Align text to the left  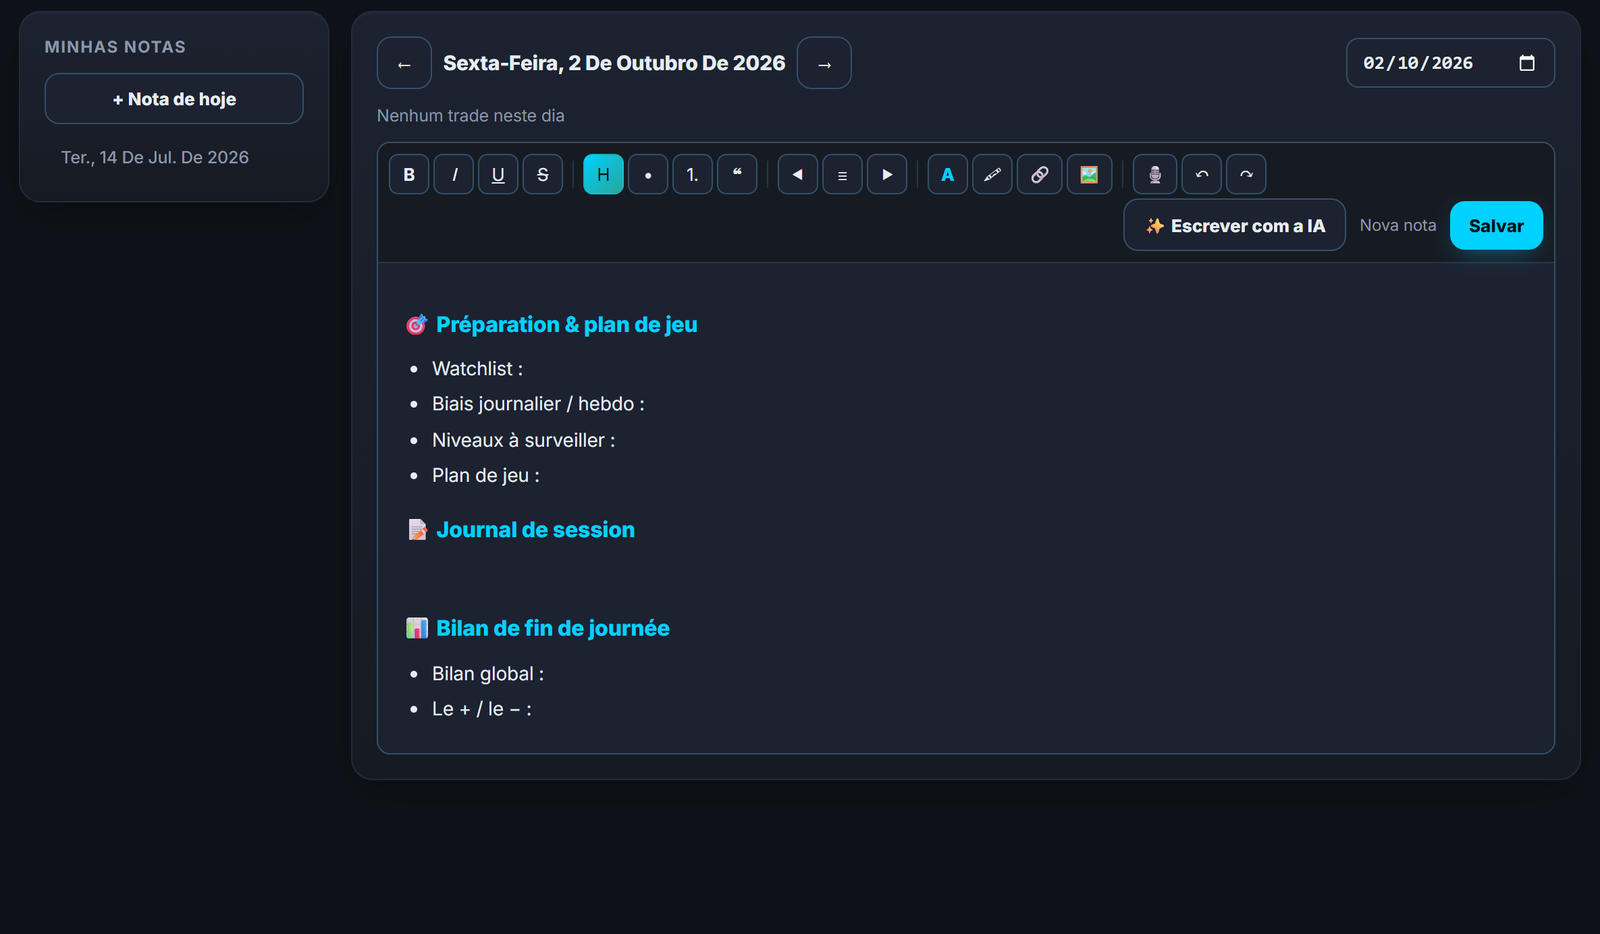[798, 174]
